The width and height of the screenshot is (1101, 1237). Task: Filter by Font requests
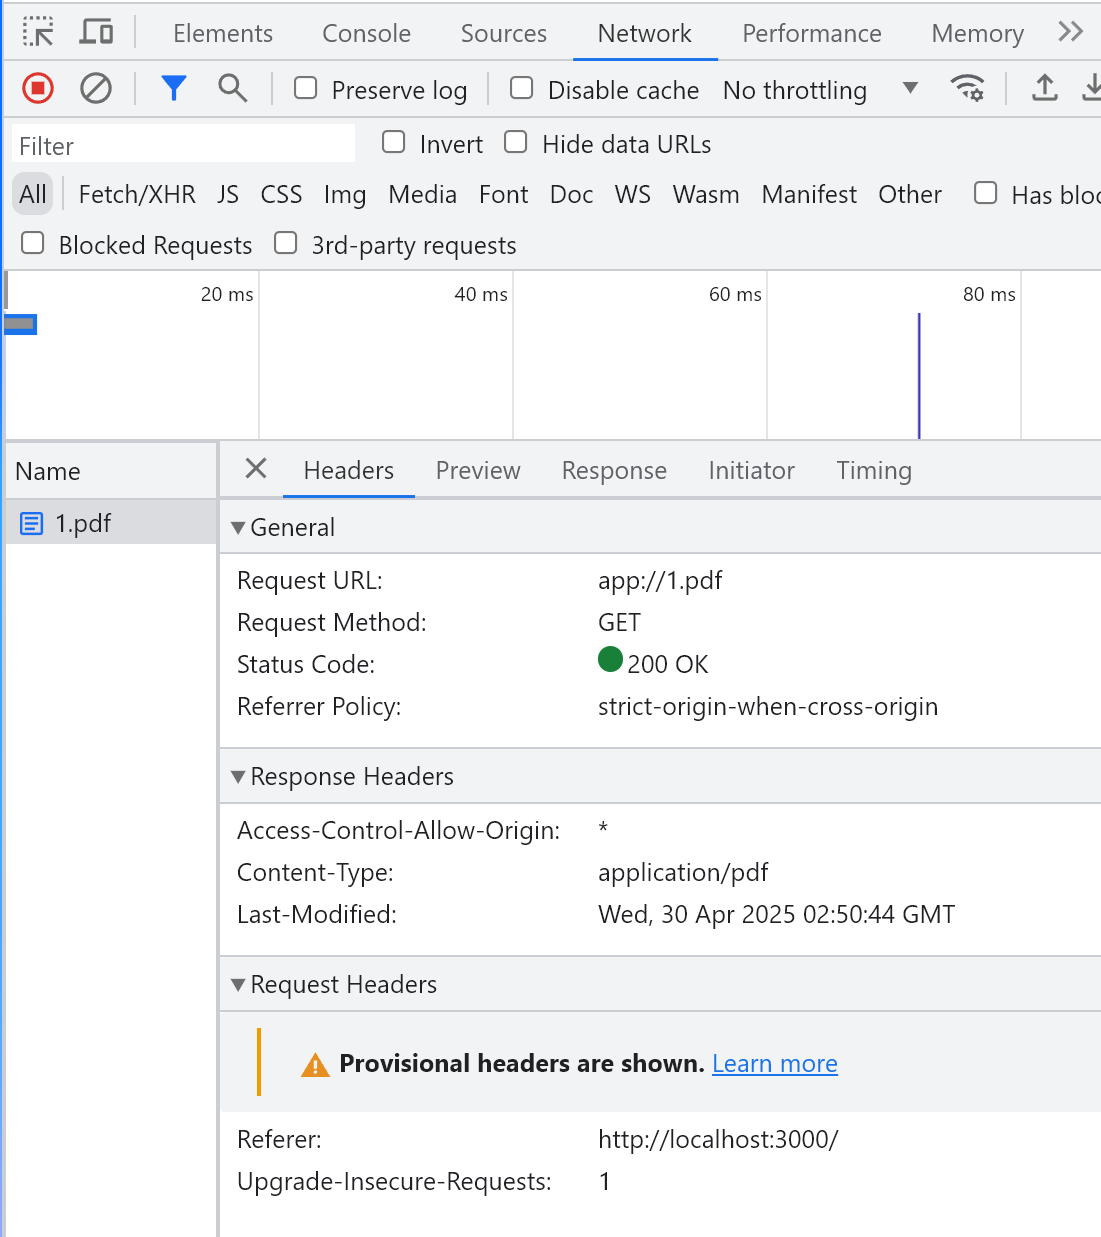[504, 194]
